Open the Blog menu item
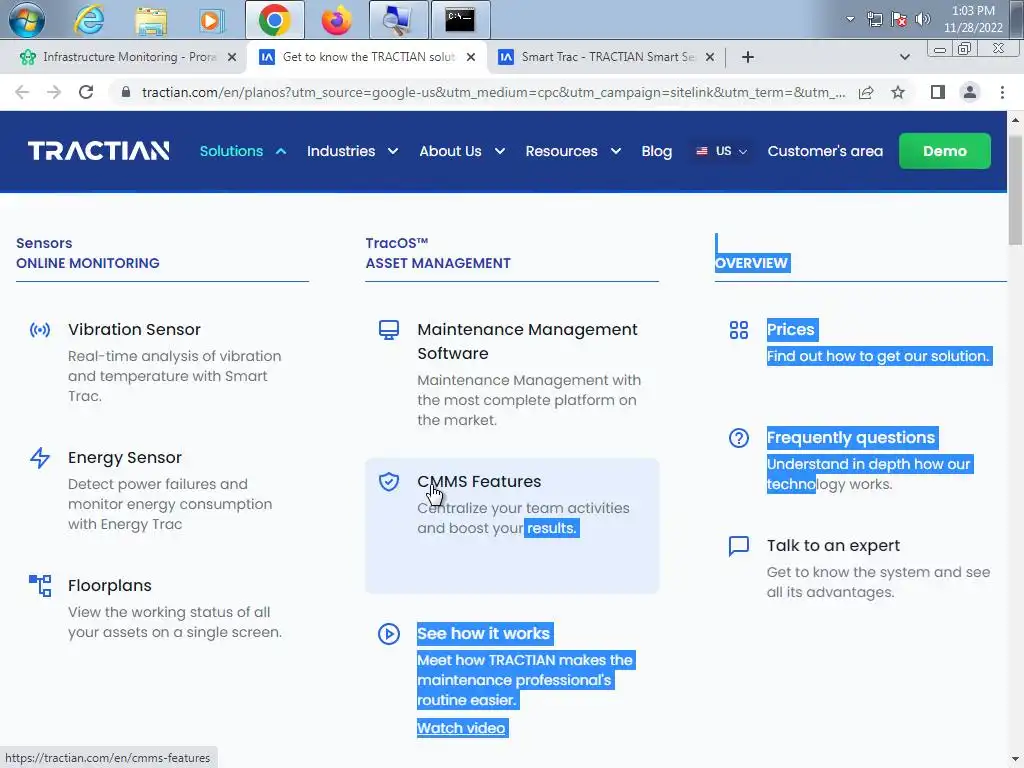1024x768 pixels. [656, 151]
